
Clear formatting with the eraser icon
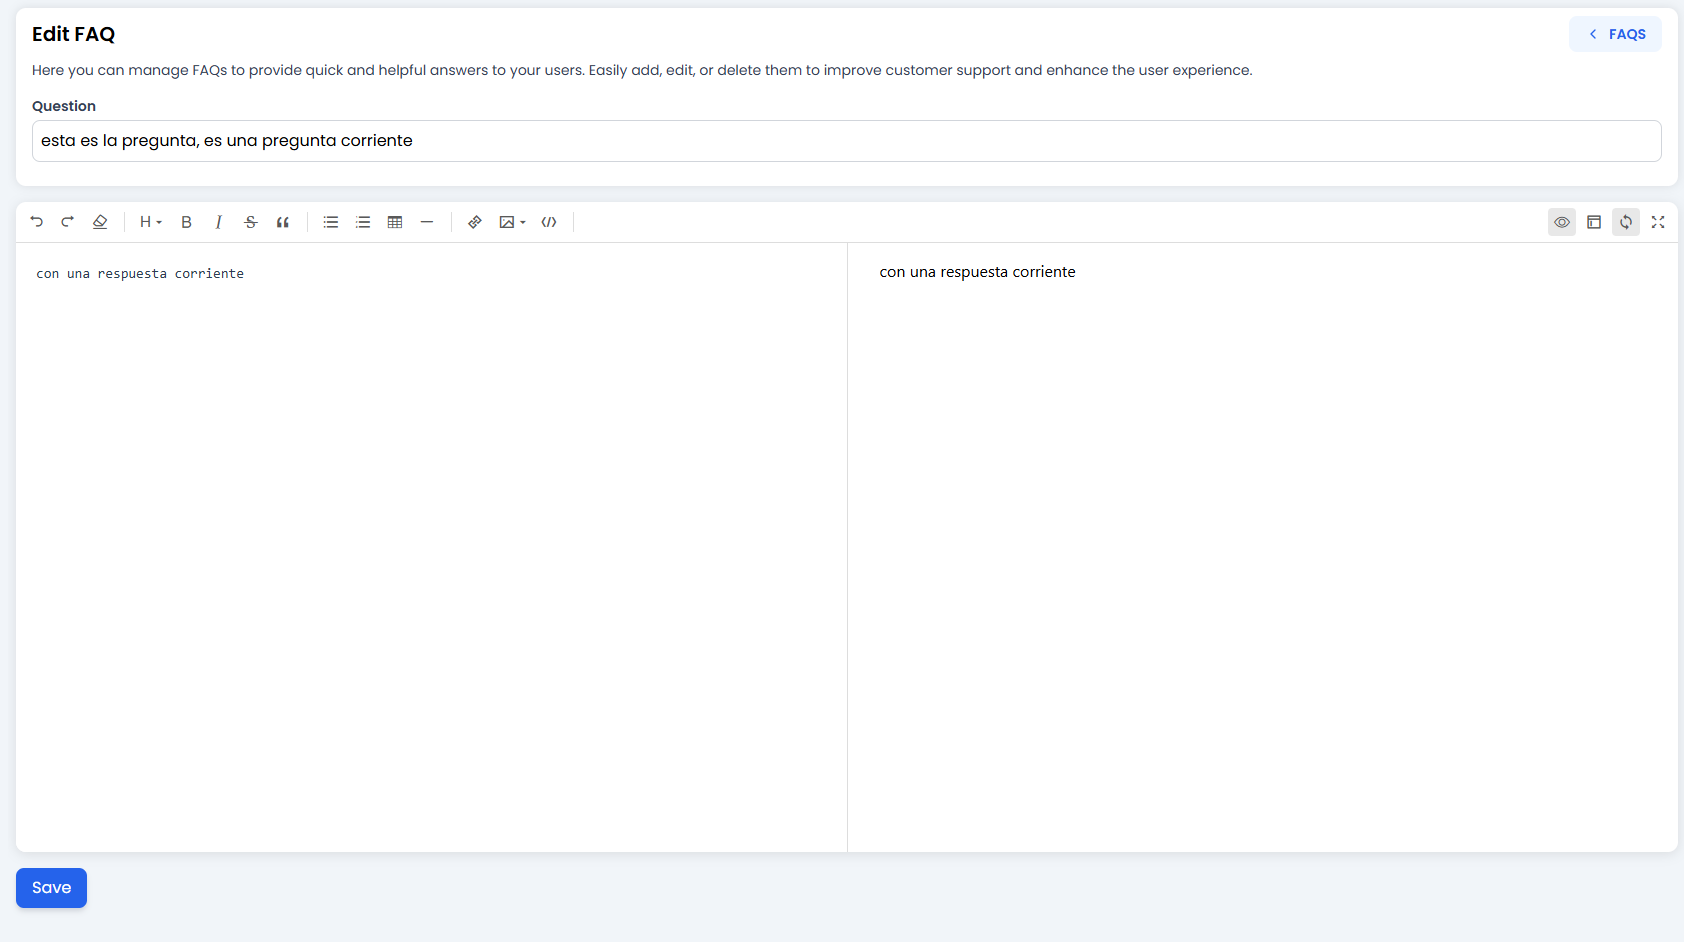(100, 222)
